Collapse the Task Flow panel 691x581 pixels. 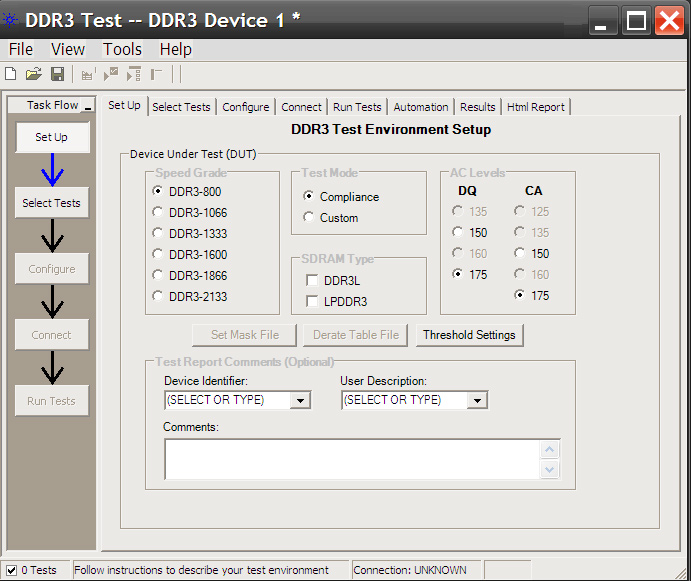88,106
